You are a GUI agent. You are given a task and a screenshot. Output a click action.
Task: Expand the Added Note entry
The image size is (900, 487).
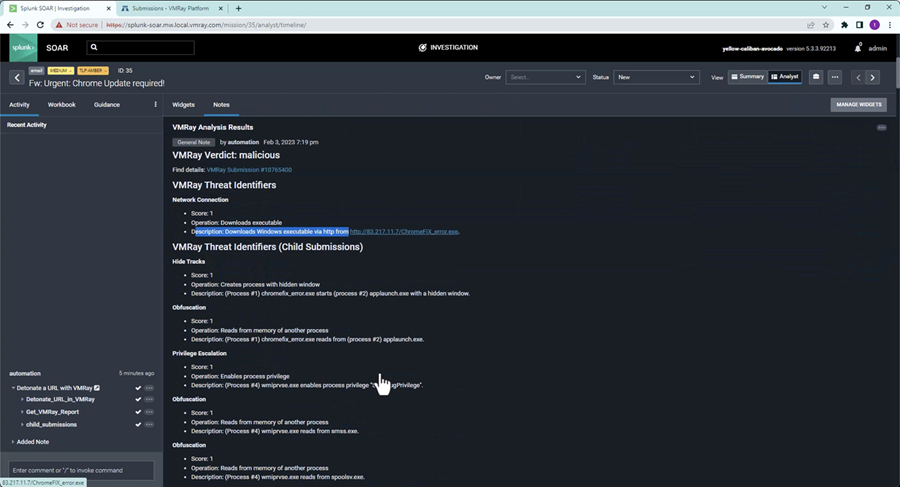(13, 442)
